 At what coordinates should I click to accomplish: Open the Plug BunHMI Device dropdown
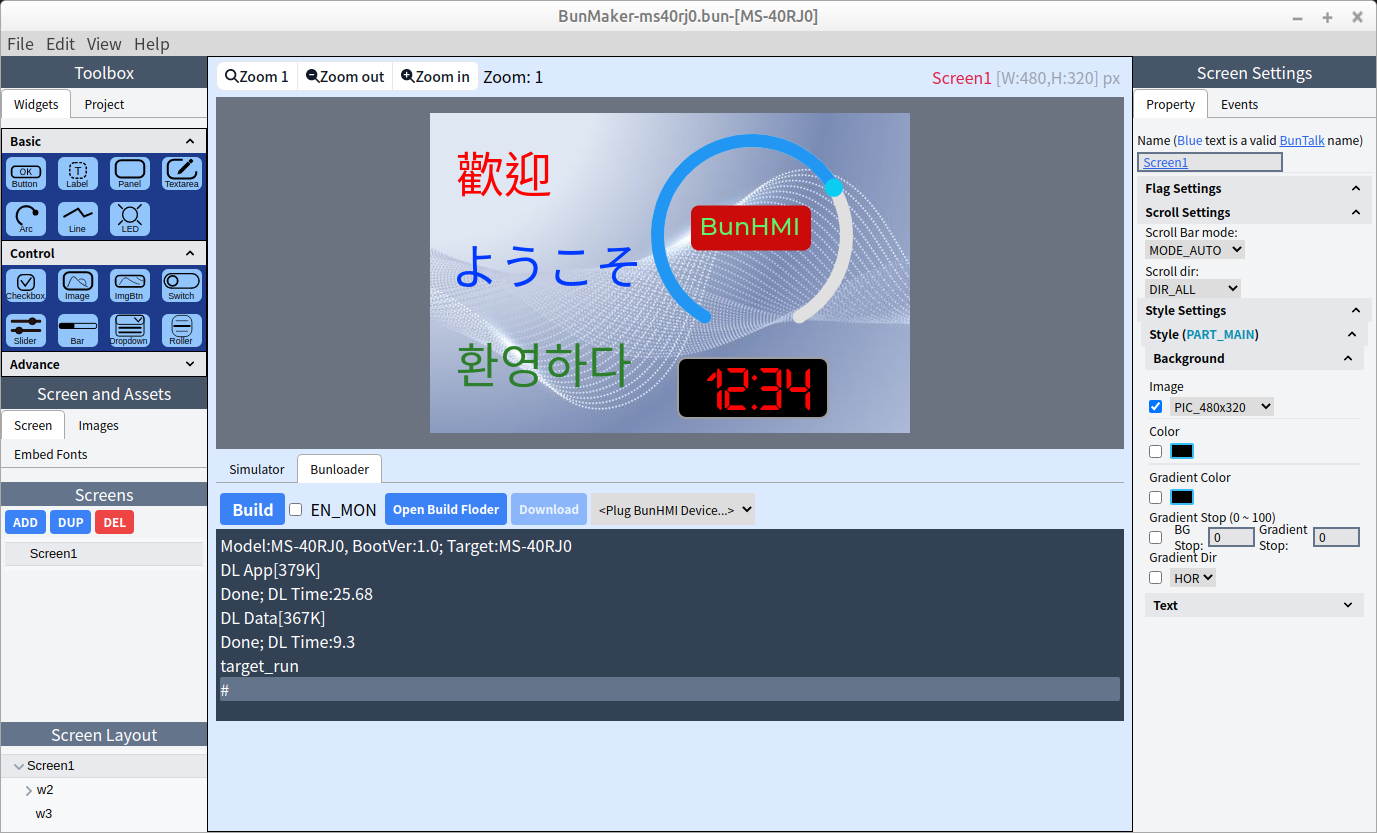[672, 510]
